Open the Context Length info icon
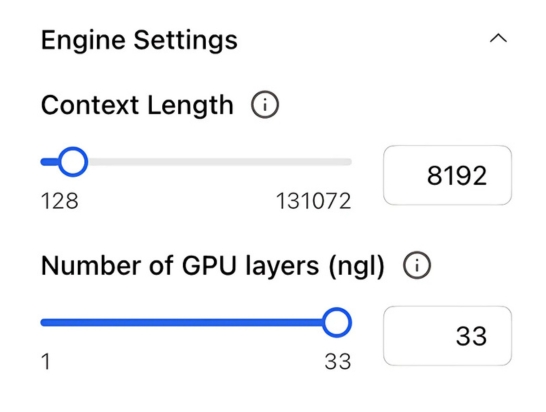This screenshot has width=546, height=412. [265, 105]
